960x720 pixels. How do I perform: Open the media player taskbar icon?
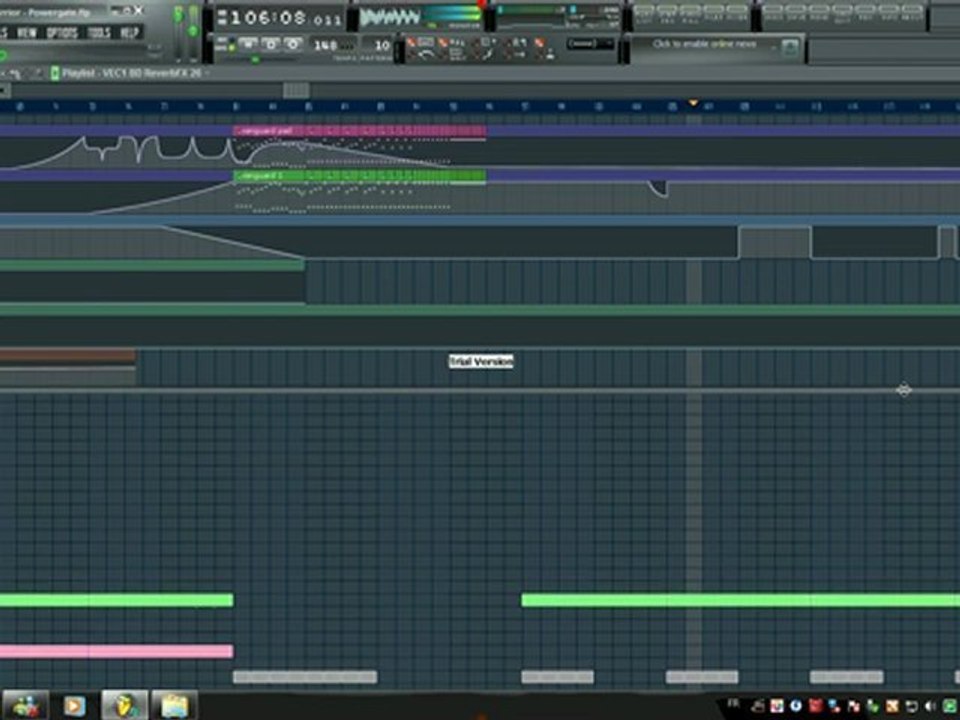point(74,706)
